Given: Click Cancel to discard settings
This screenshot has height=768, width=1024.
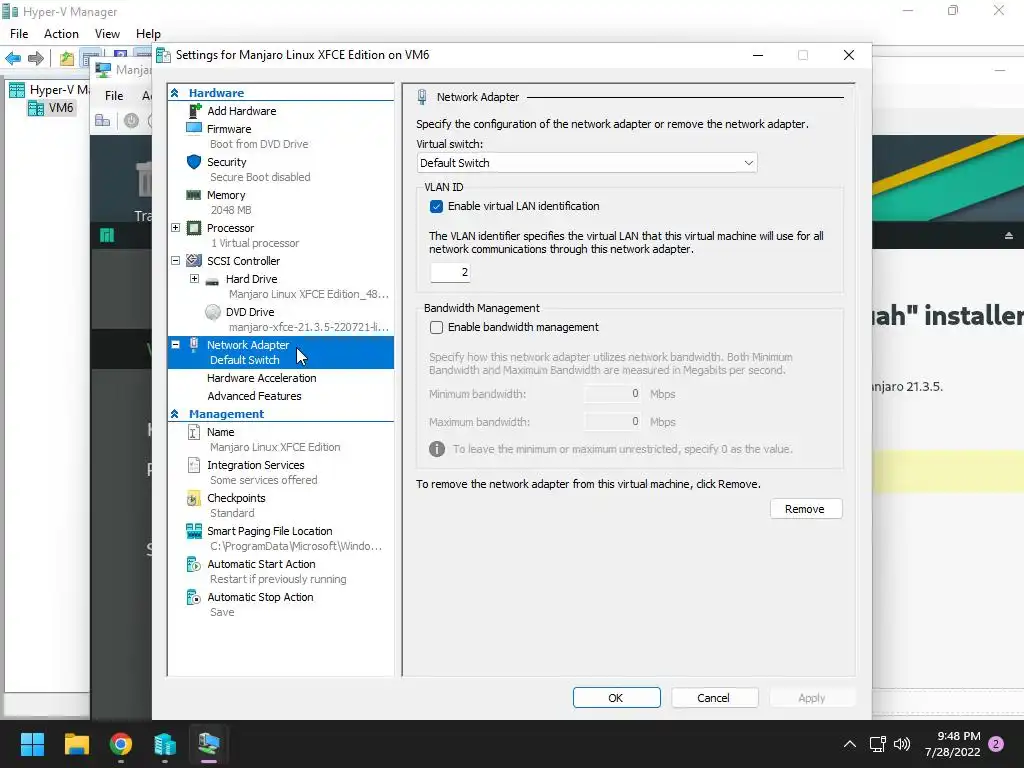Looking at the screenshot, I should click(x=714, y=697).
